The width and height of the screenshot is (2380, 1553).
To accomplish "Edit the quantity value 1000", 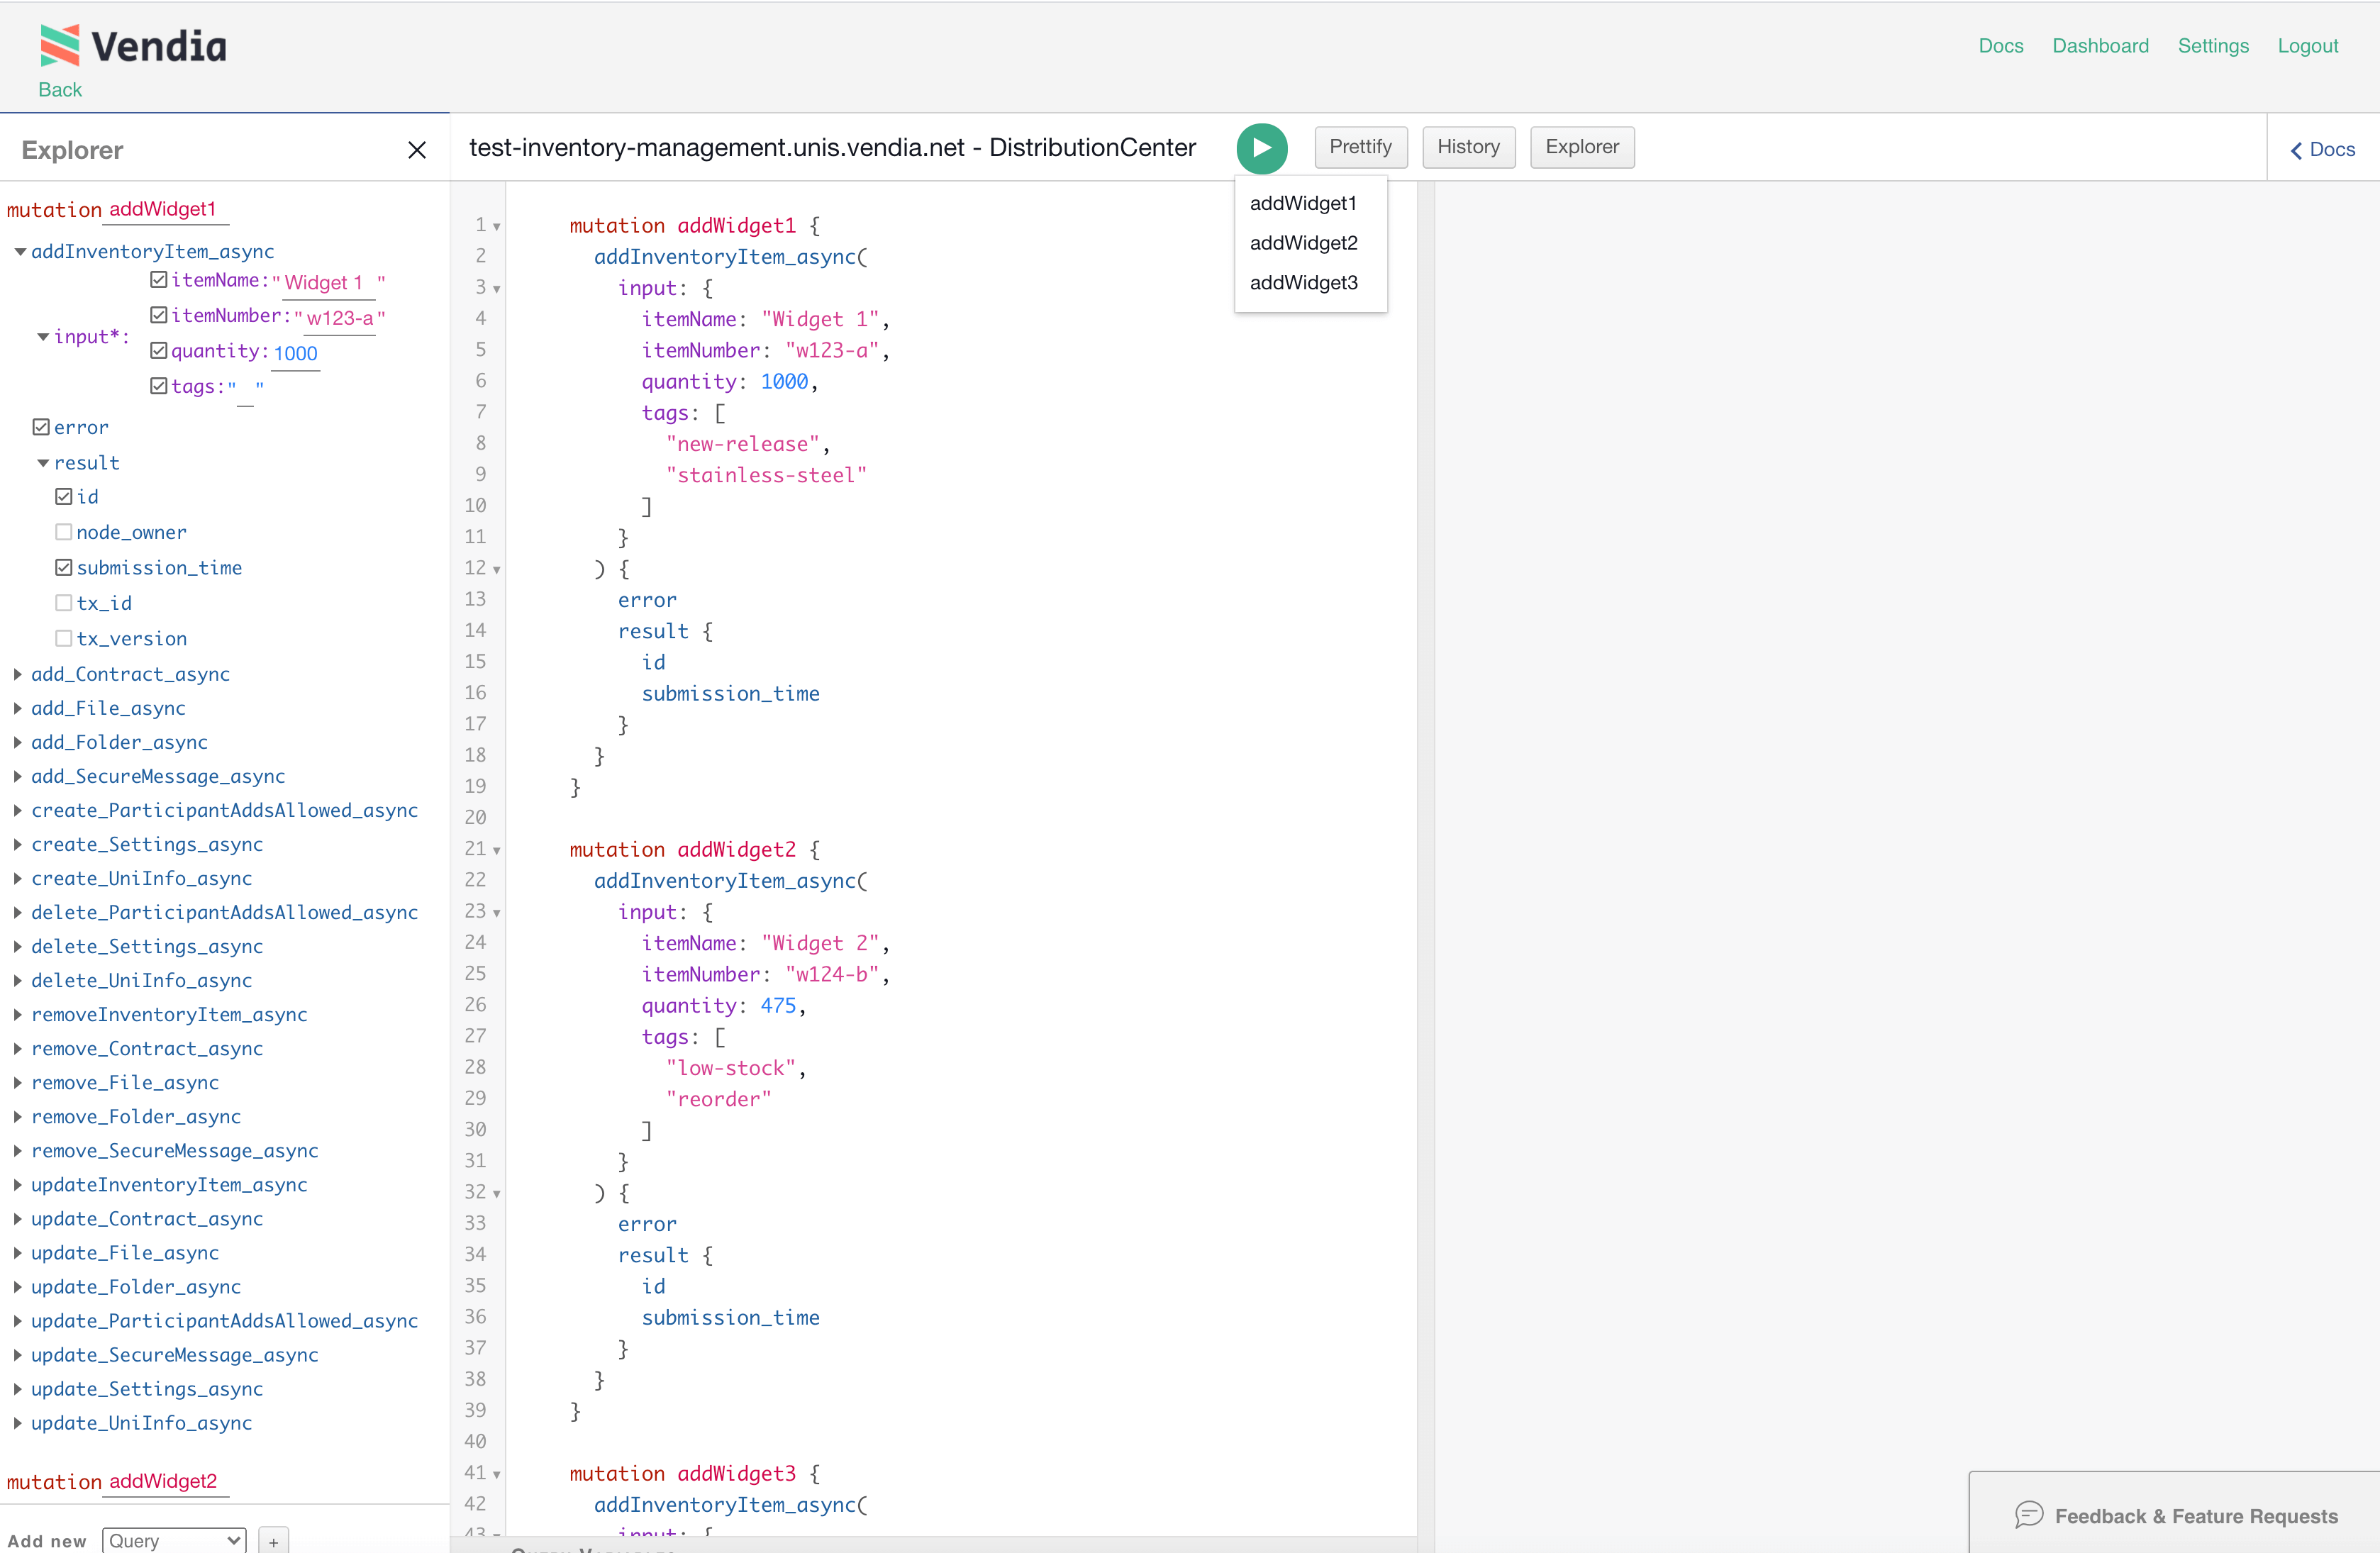I will [x=295, y=353].
